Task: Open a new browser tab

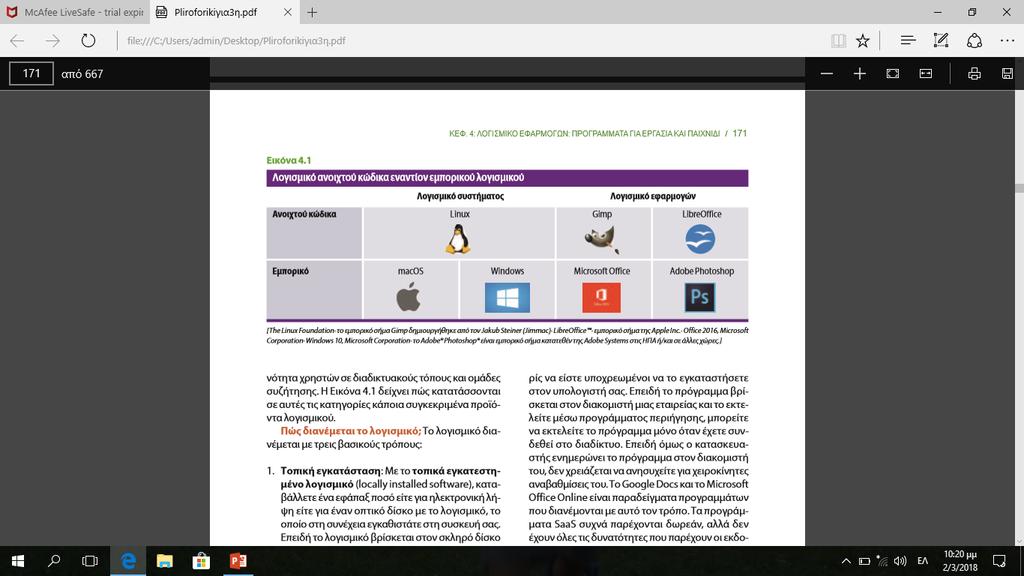Action: [312, 12]
